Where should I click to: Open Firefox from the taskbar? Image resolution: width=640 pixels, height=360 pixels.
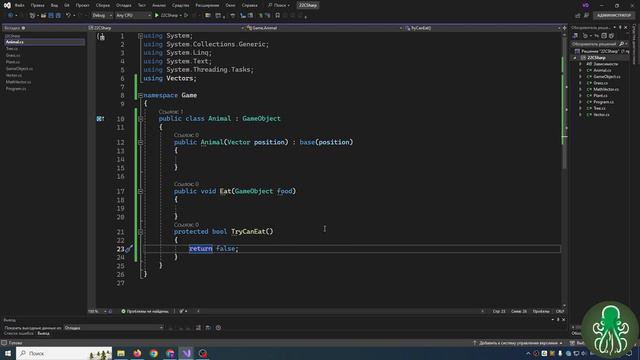click(137, 353)
